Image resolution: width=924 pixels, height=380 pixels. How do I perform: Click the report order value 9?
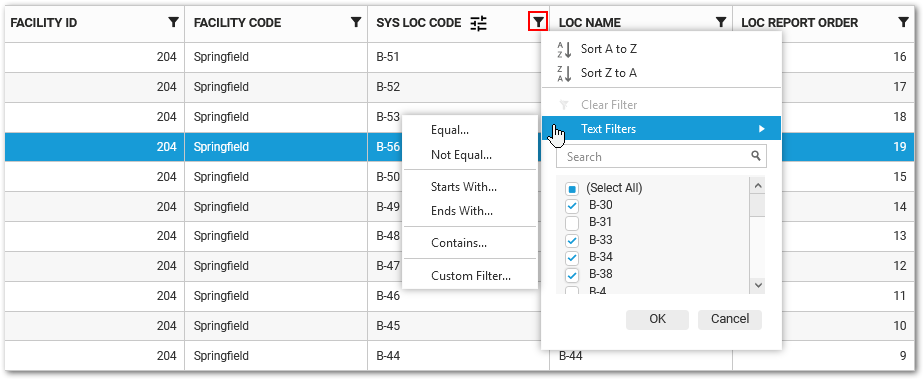coord(903,356)
